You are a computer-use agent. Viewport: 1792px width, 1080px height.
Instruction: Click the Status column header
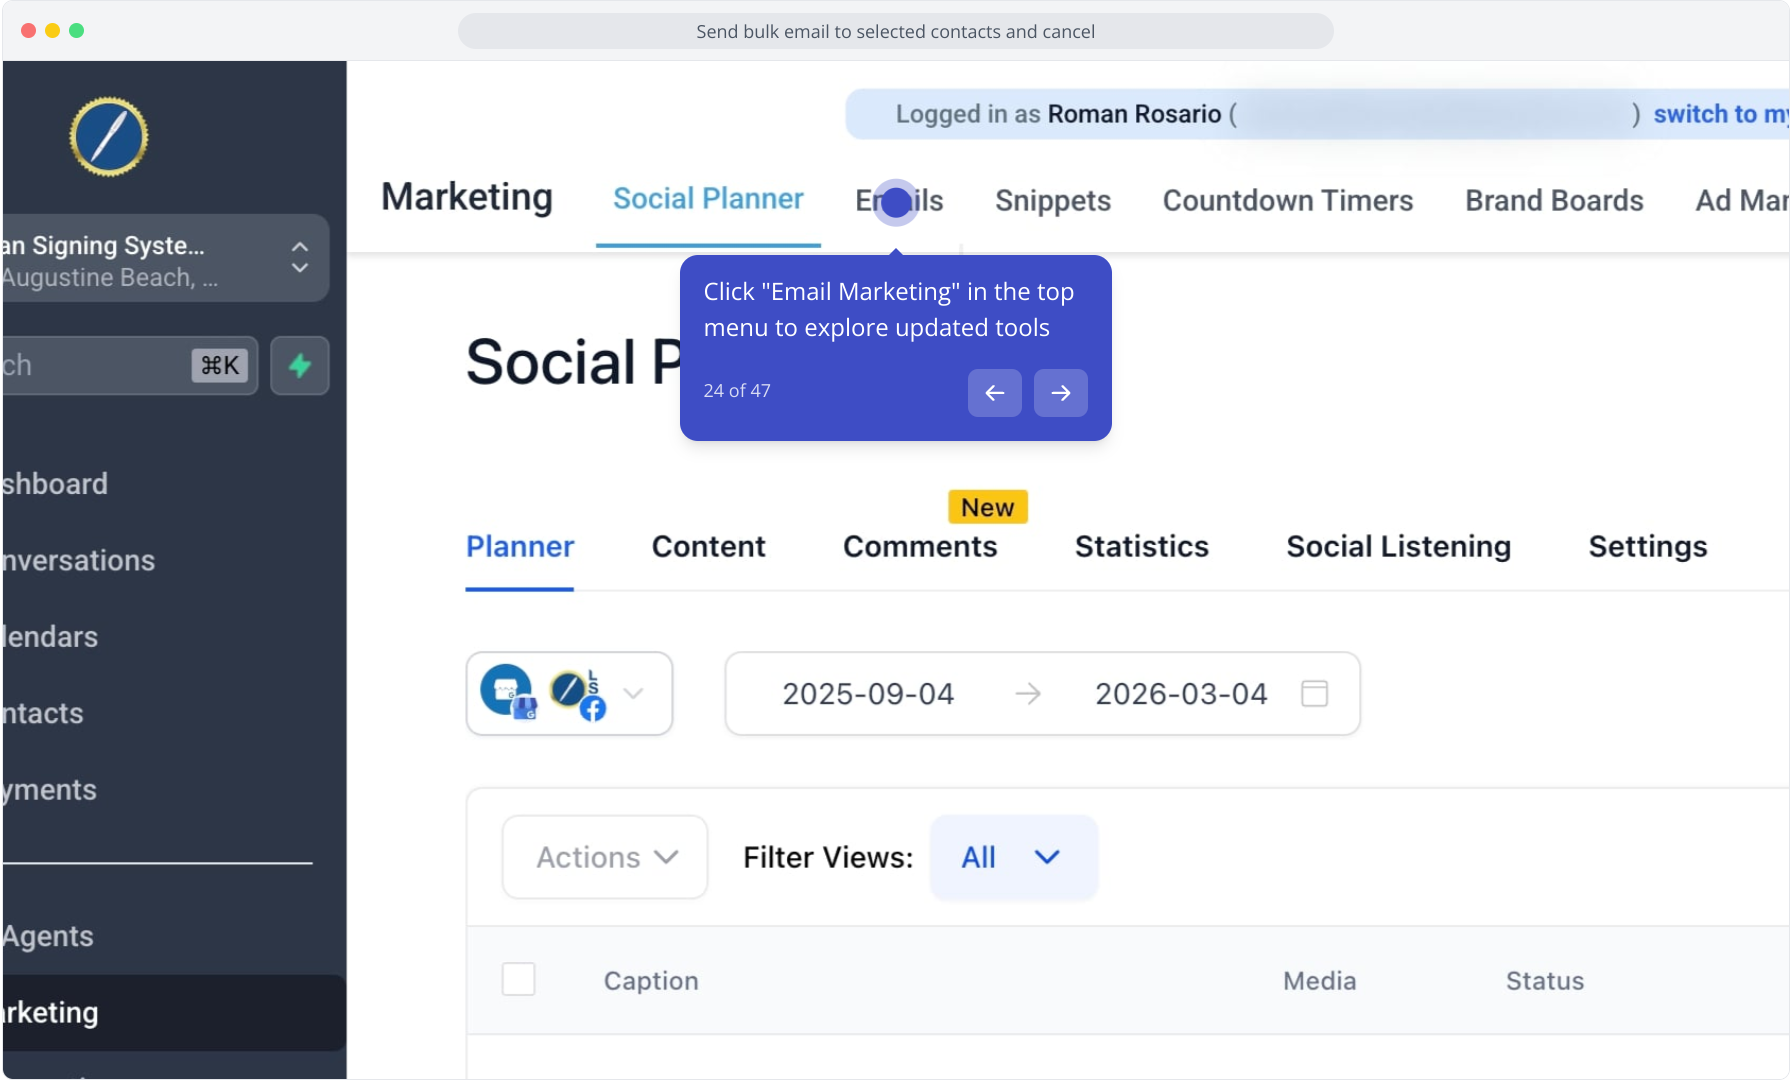pyautogui.click(x=1545, y=981)
